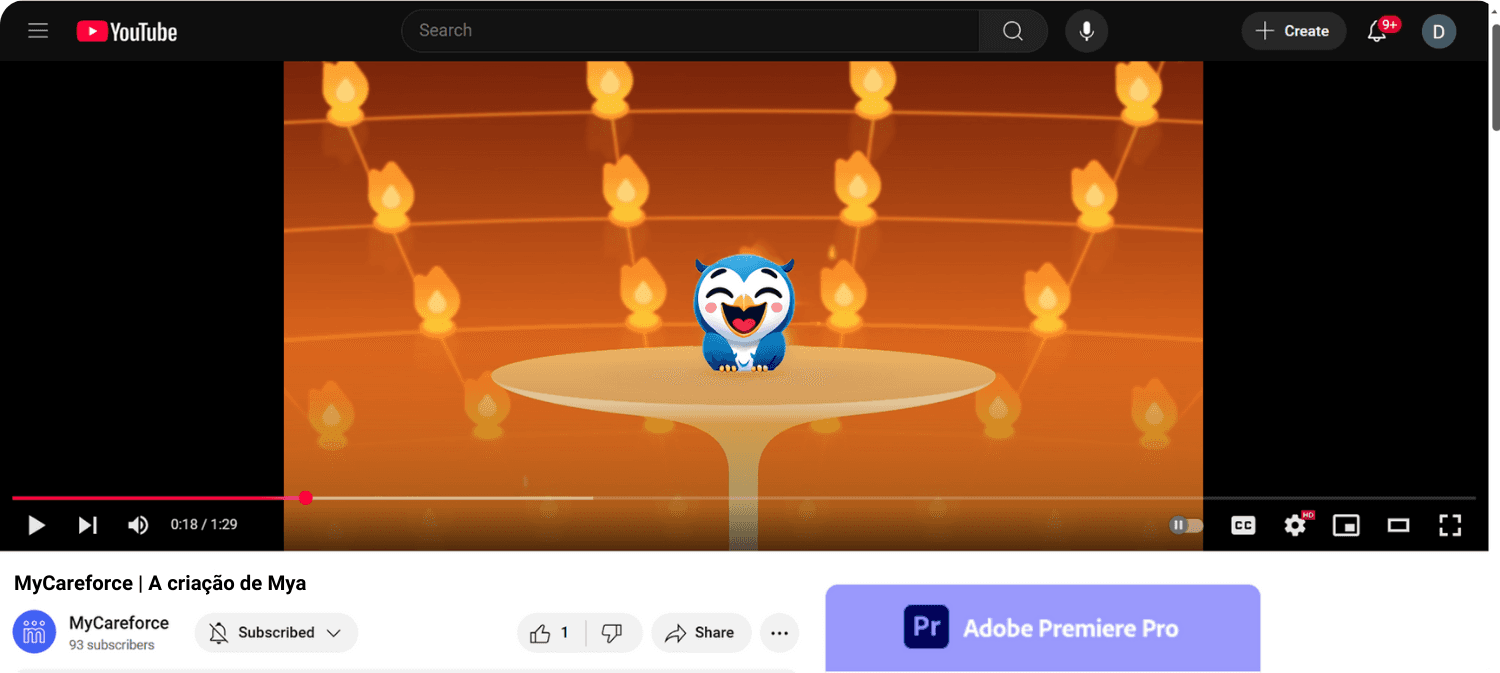1500x673 pixels.
Task: Click the red progress bar scrubber
Action: 306,498
